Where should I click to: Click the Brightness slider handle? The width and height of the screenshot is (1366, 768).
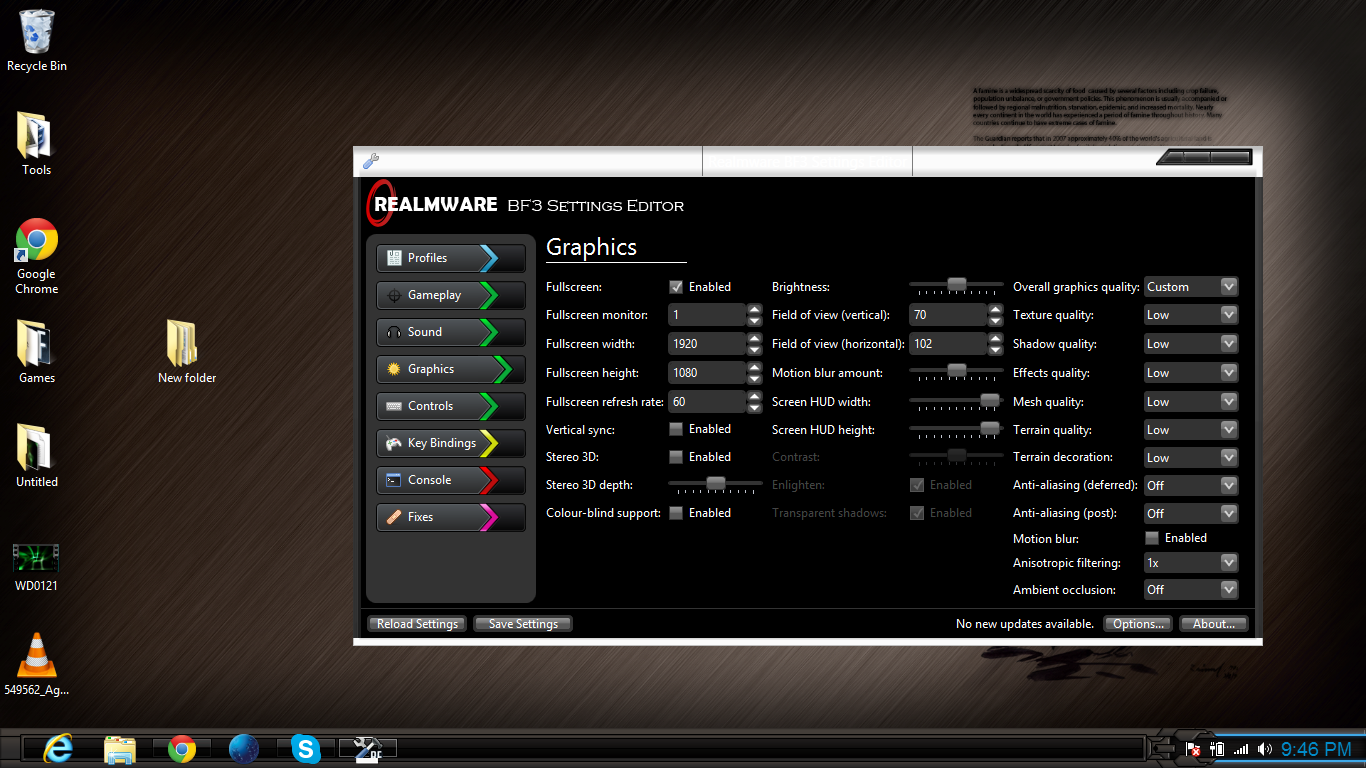tap(957, 284)
